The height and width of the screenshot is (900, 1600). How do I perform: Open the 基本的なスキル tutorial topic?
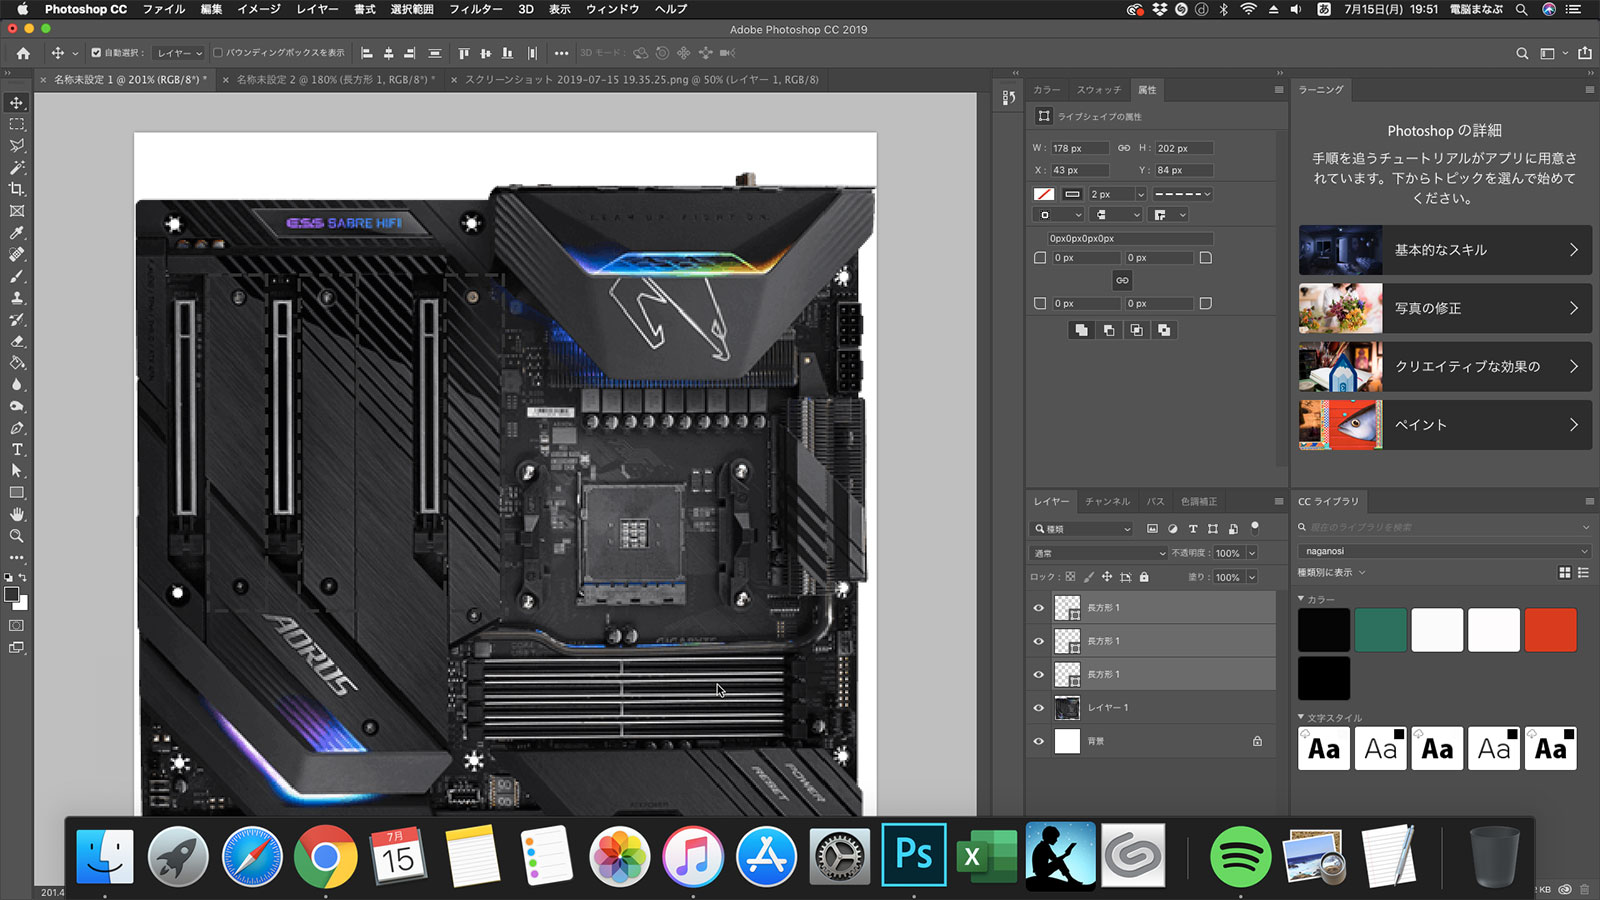click(x=1445, y=250)
